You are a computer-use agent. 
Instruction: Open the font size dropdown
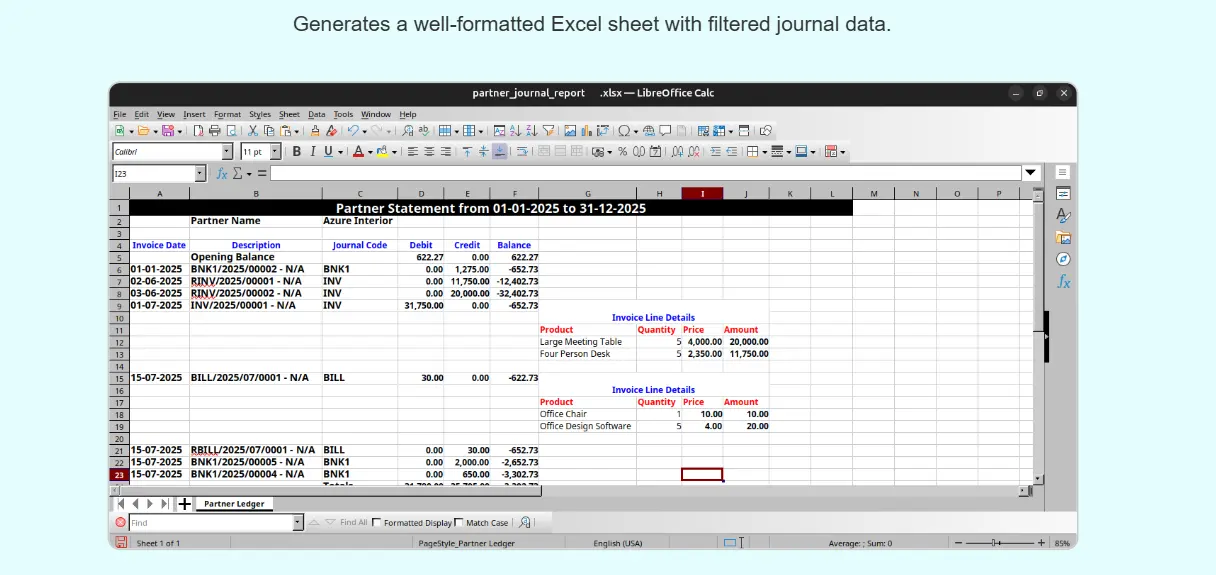tap(275, 152)
